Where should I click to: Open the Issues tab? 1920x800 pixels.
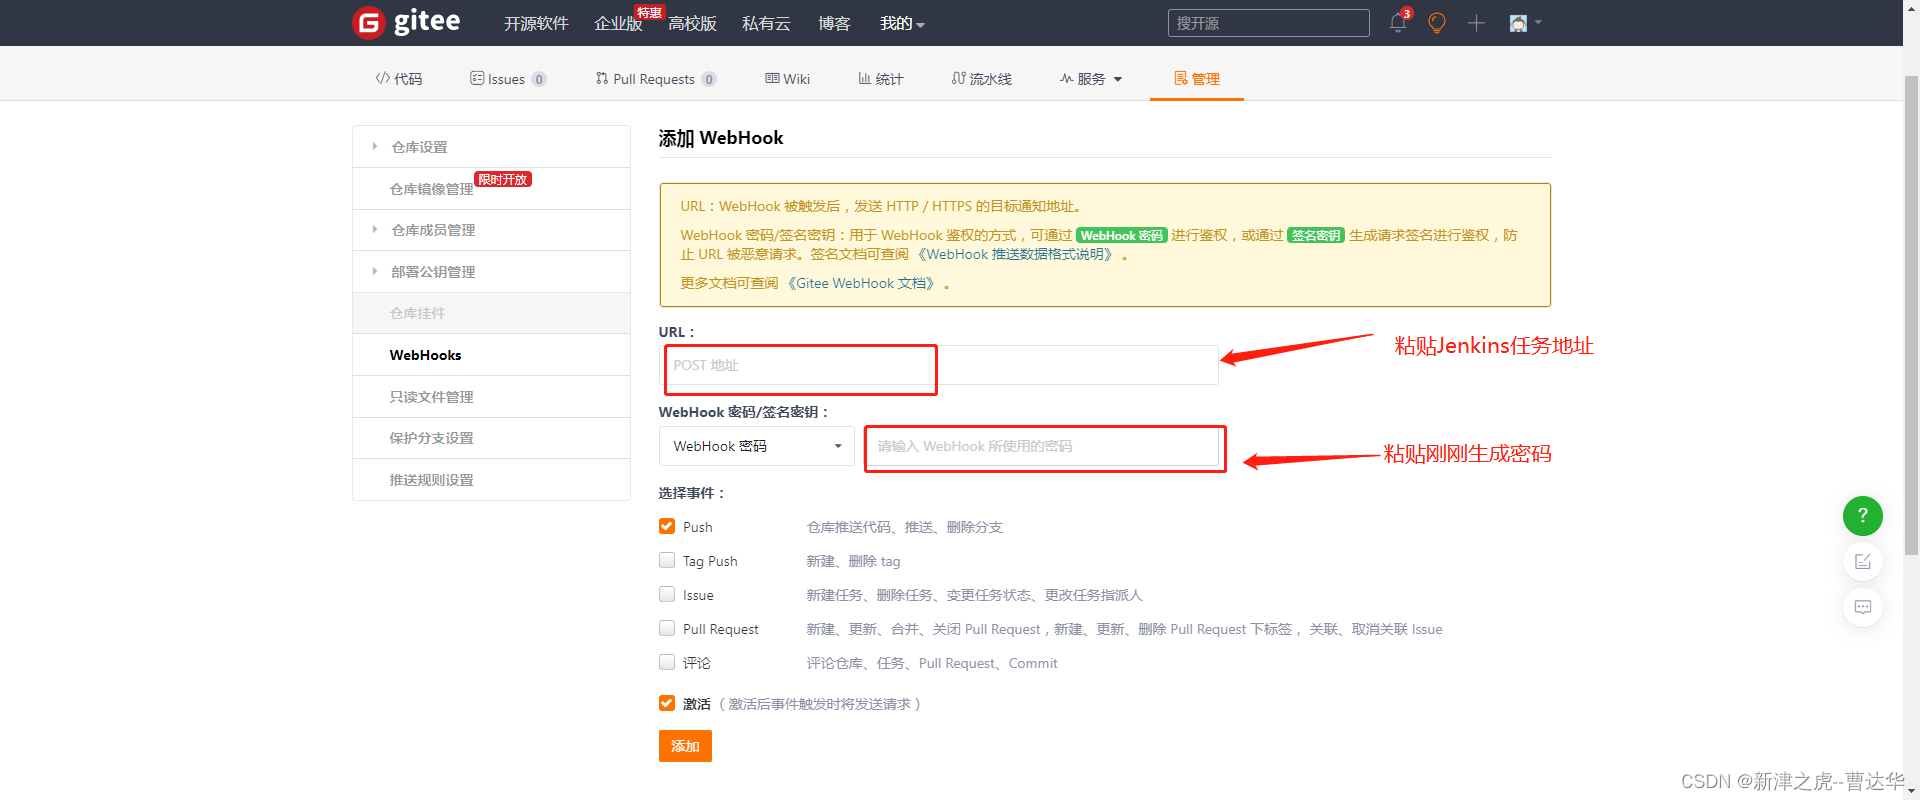point(508,79)
